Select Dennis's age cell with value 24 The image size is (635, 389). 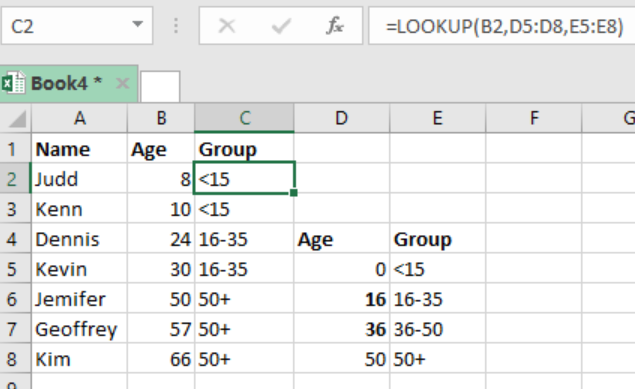(161, 239)
